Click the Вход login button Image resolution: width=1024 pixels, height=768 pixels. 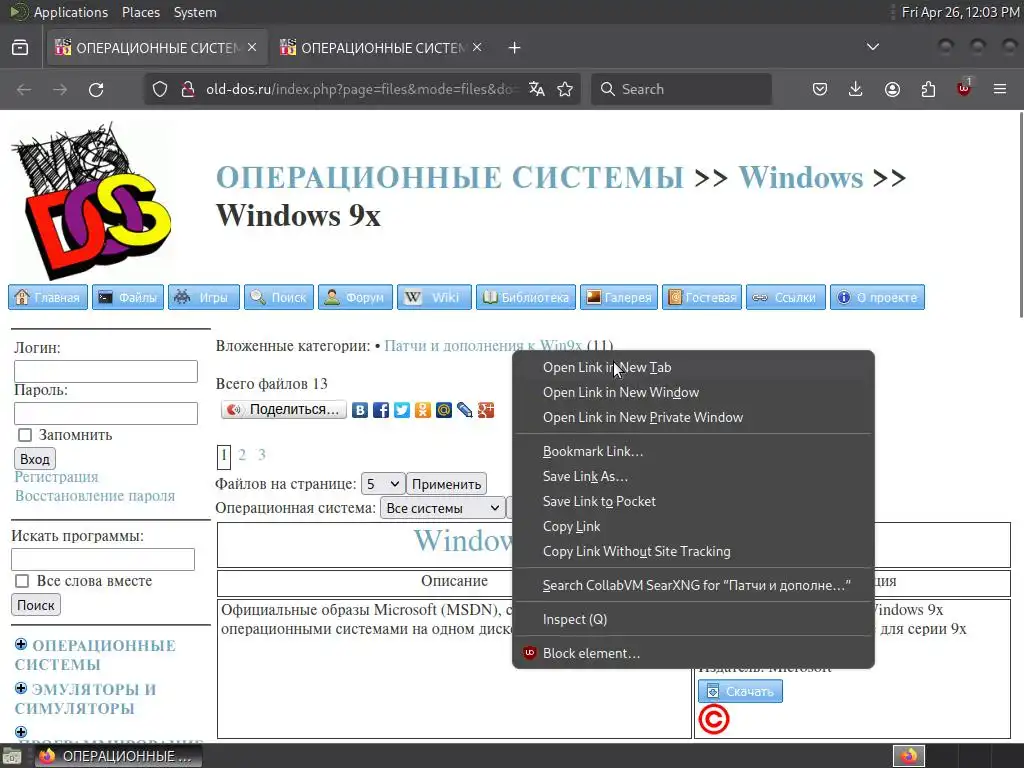pos(35,458)
